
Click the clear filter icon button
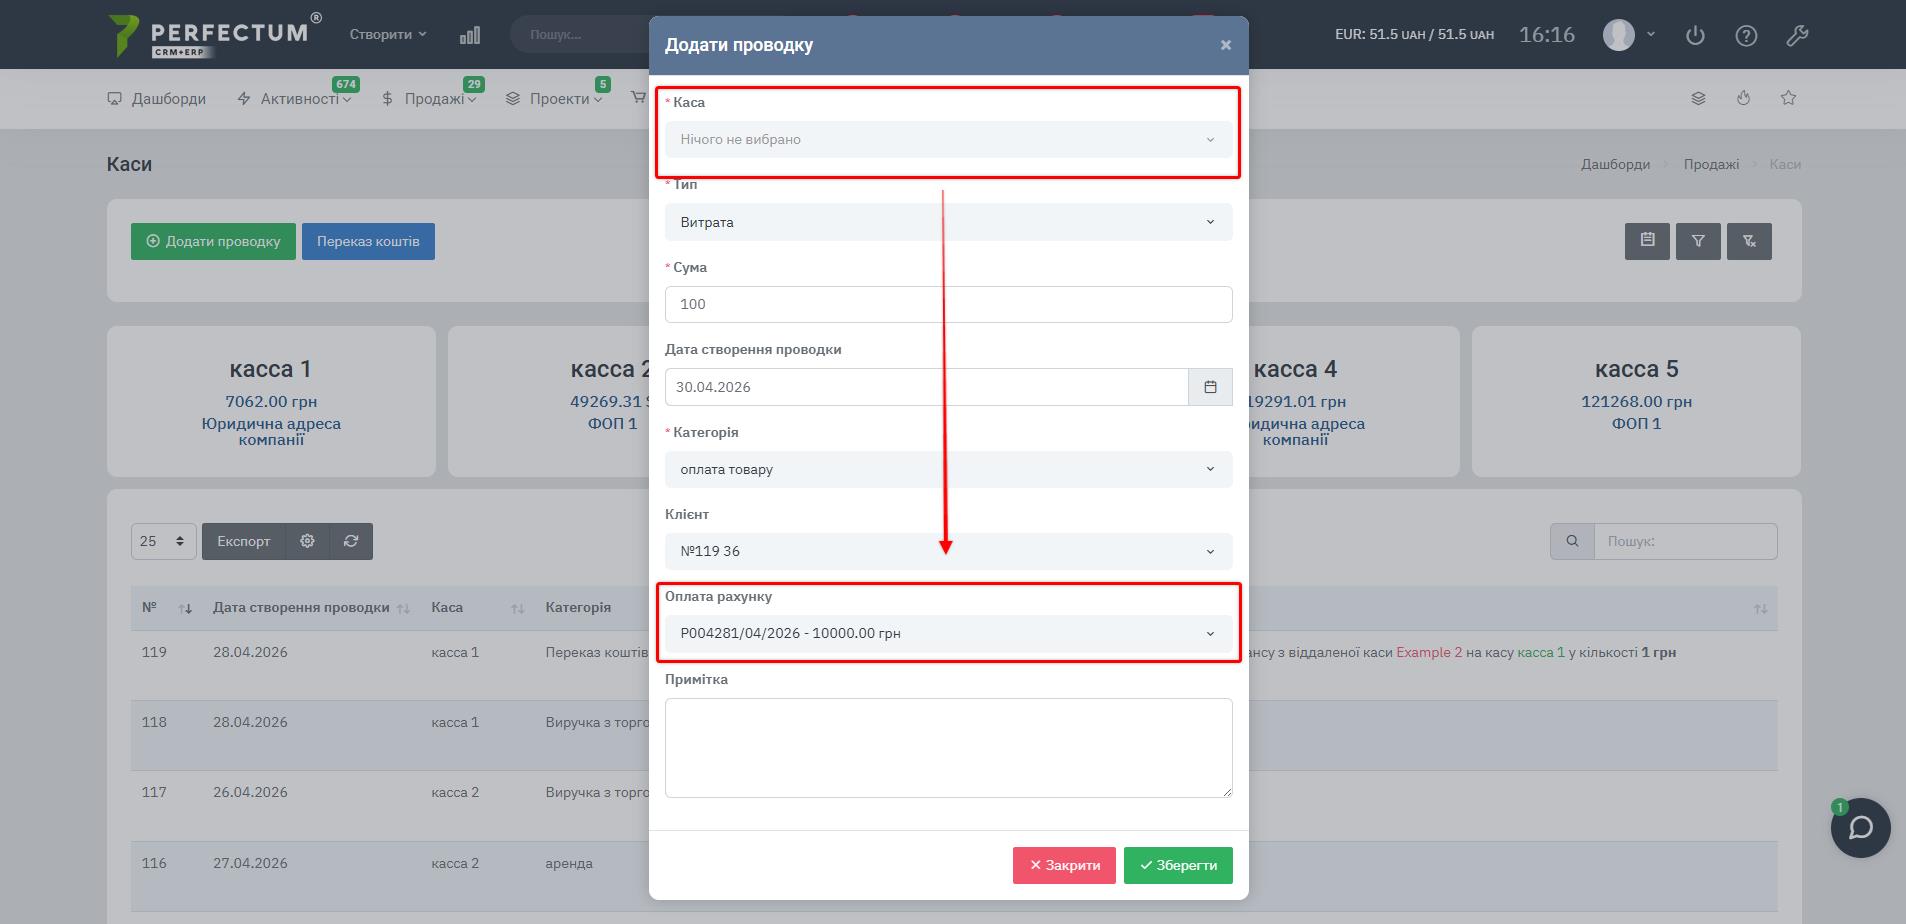pyautogui.click(x=1749, y=241)
